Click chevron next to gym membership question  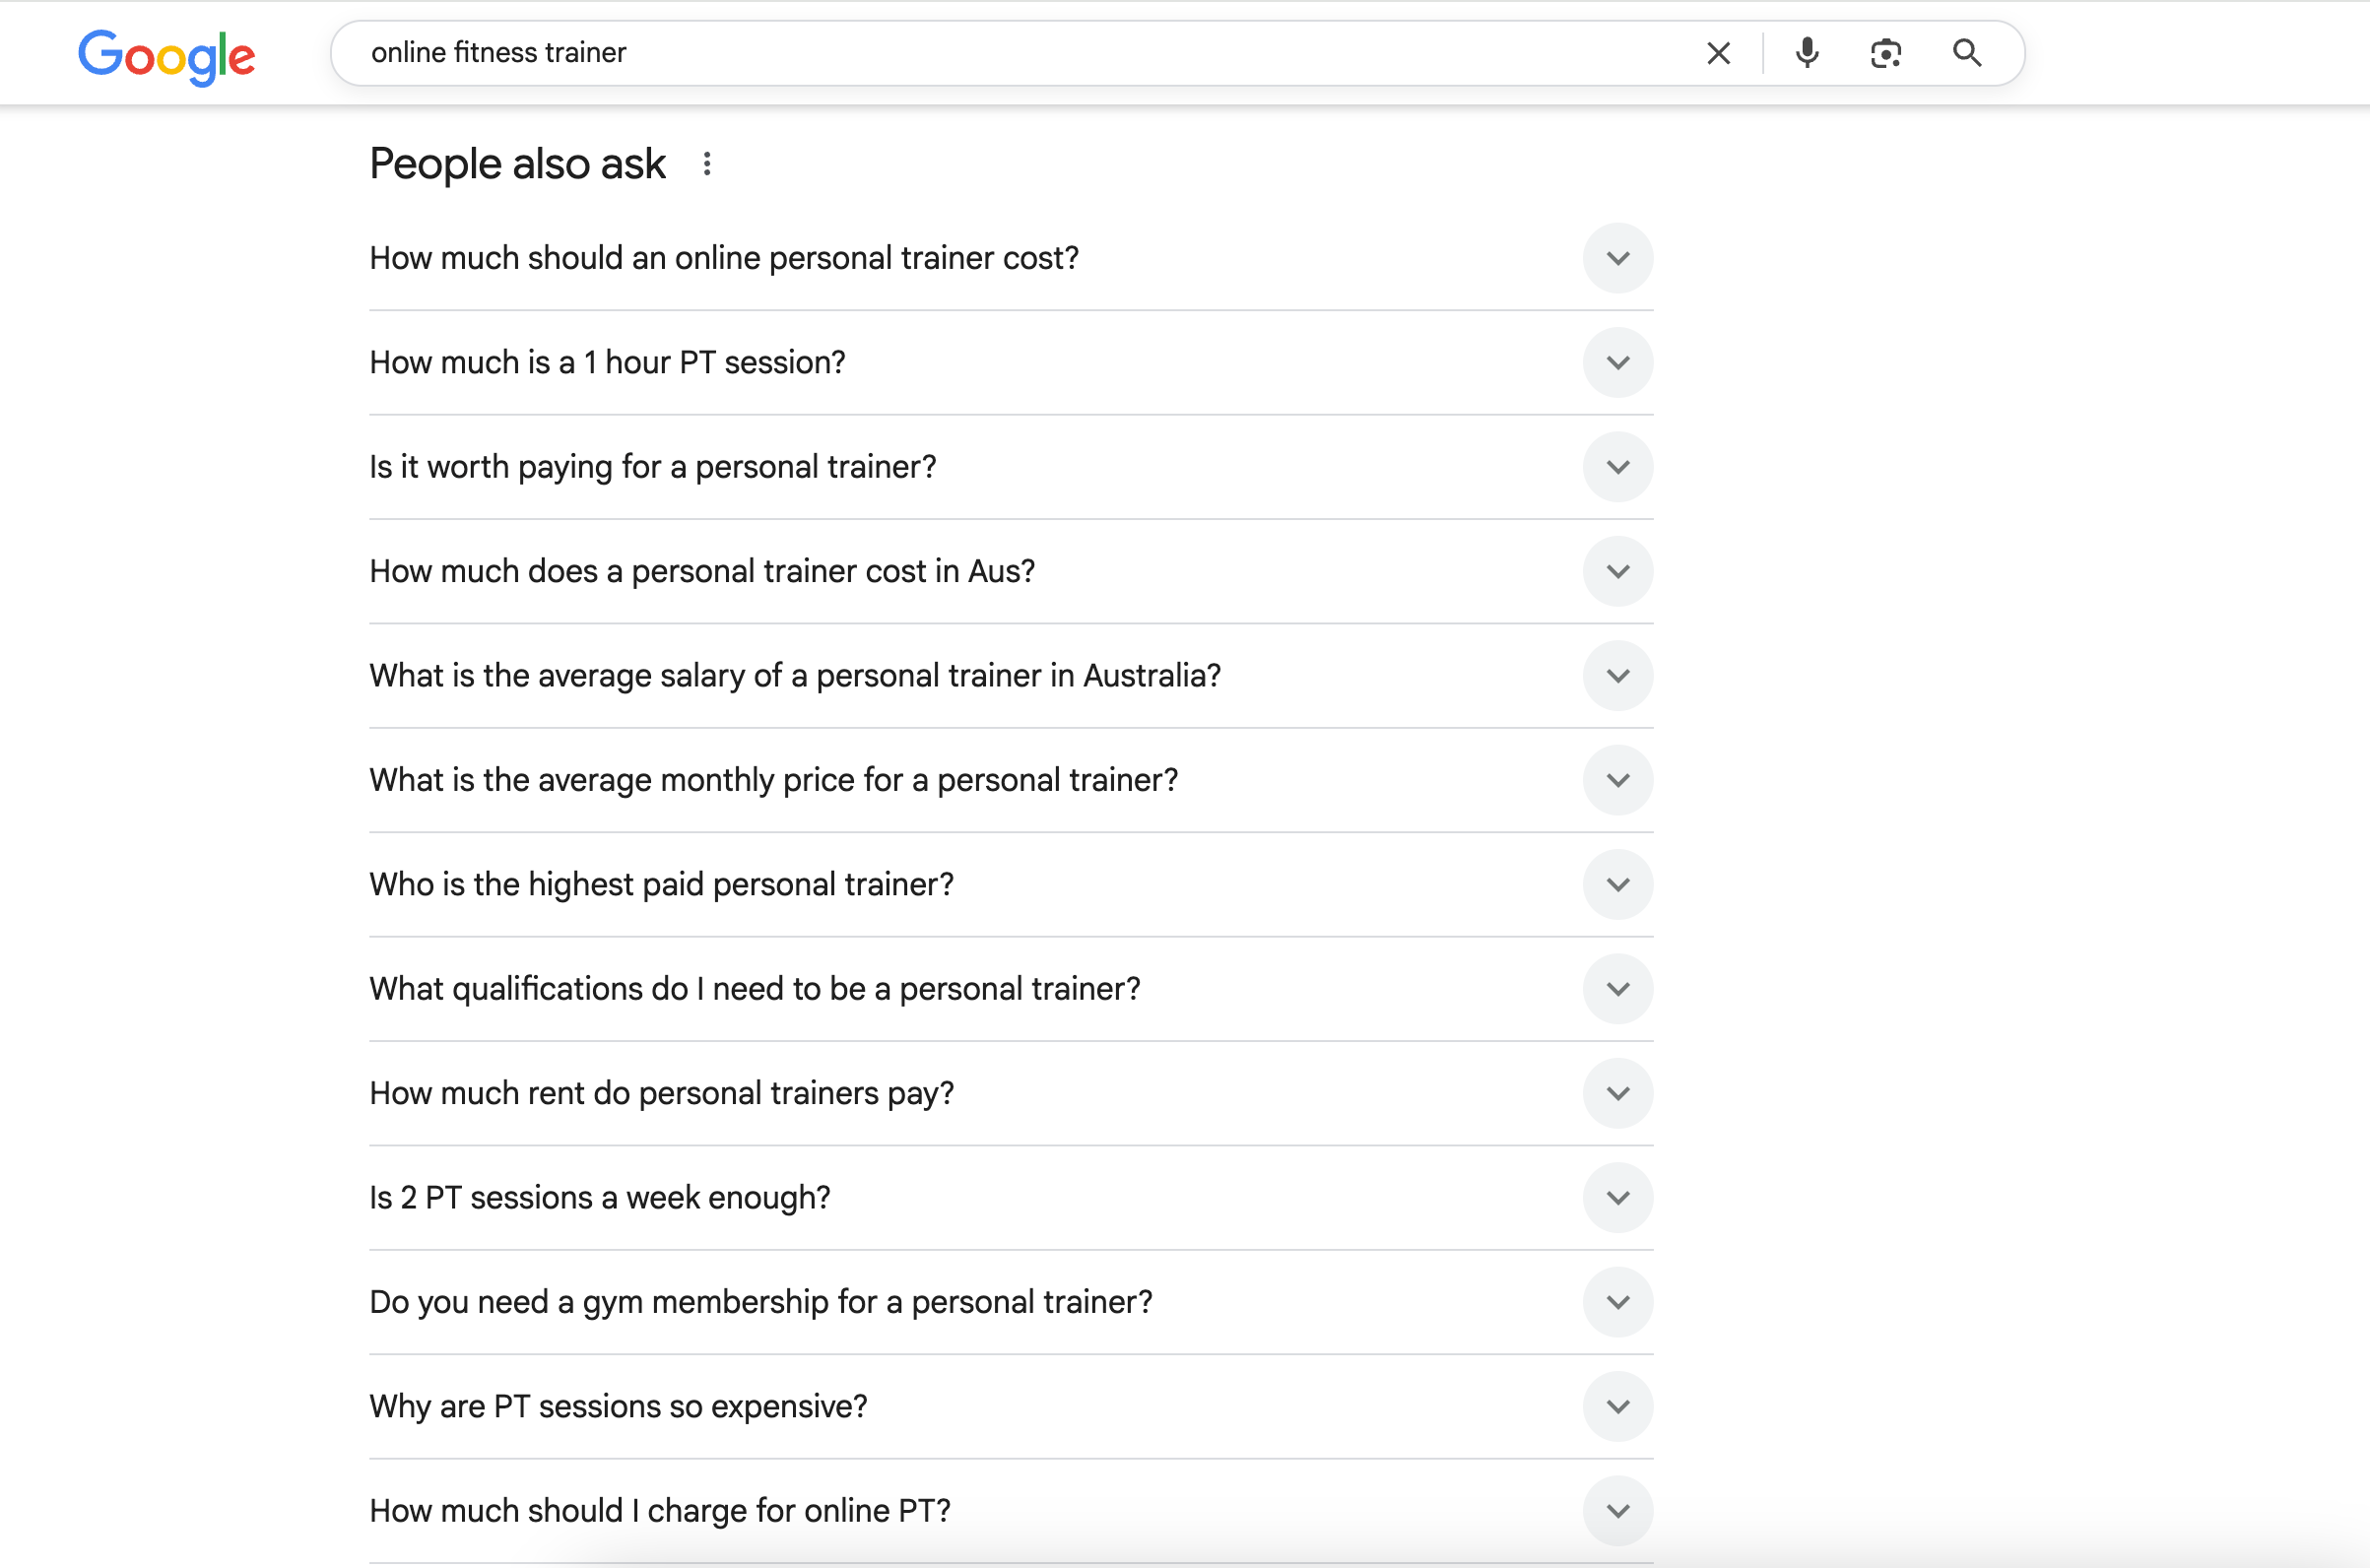(1617, 1302)
